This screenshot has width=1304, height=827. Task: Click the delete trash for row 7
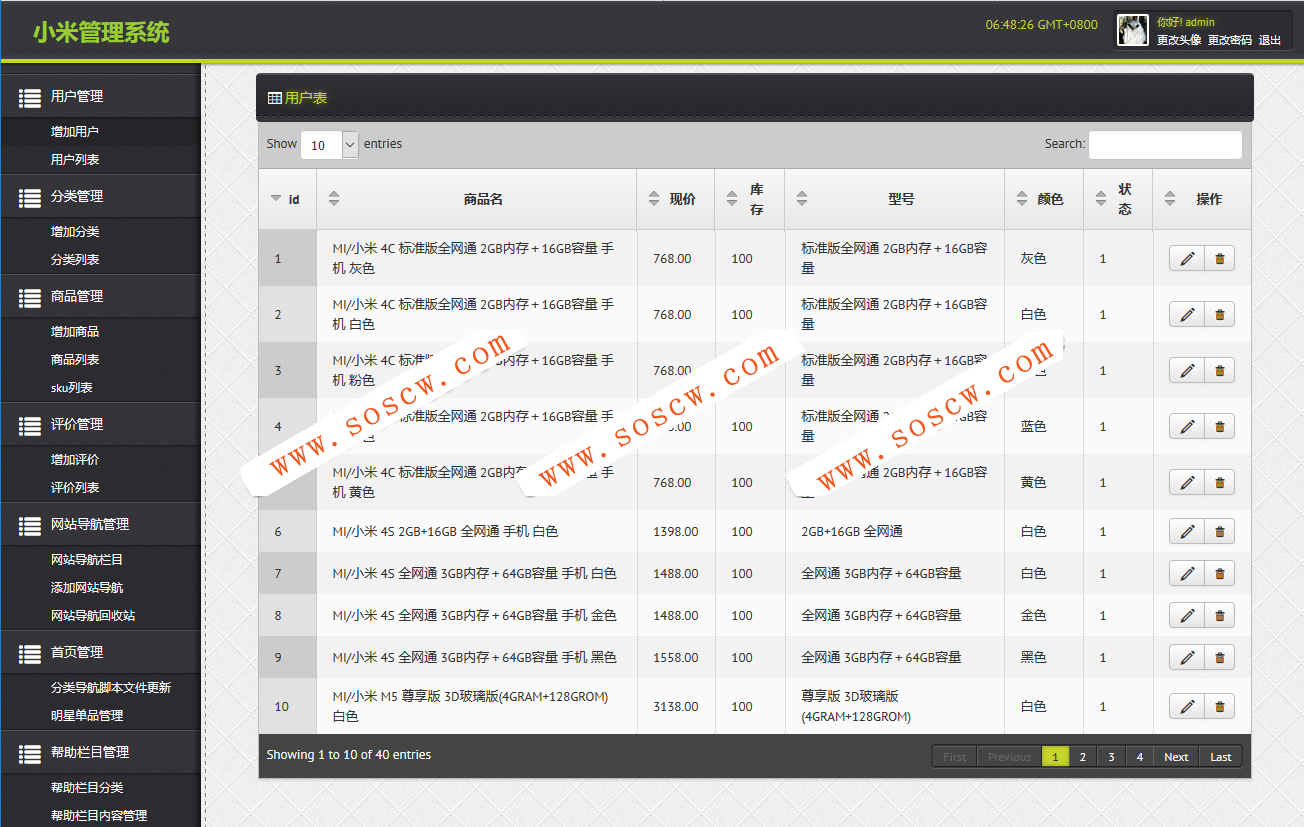click(1219, 574)
